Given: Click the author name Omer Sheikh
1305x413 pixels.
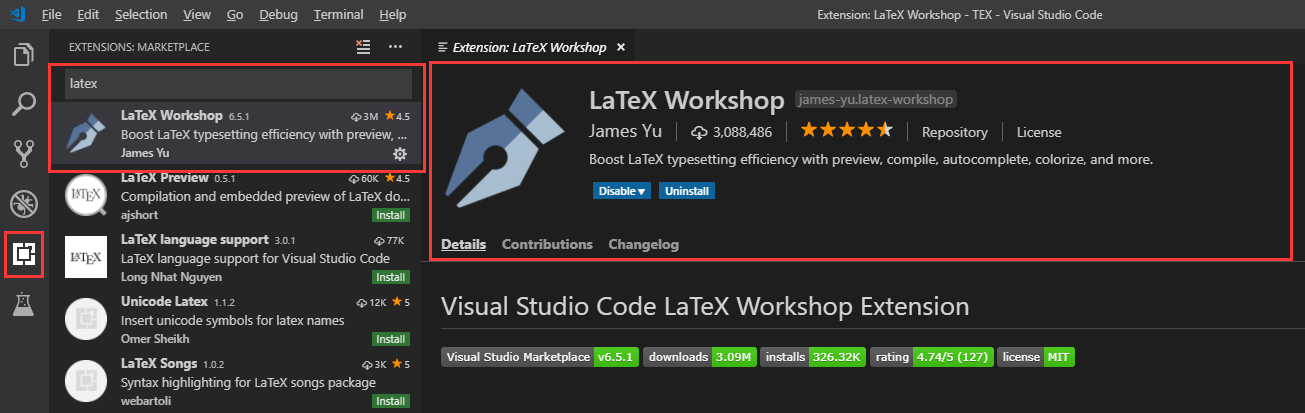Looking at the screenshot, I should [153, 339].
